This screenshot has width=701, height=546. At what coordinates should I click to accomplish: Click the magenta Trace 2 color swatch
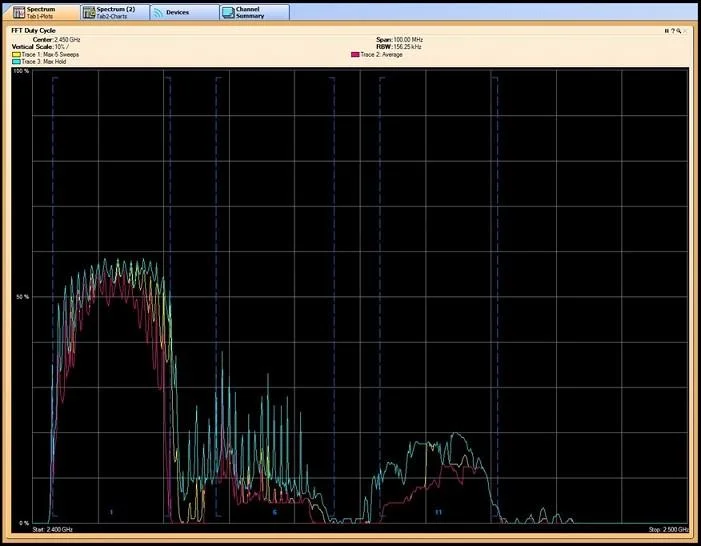click(x=355, y=55)
